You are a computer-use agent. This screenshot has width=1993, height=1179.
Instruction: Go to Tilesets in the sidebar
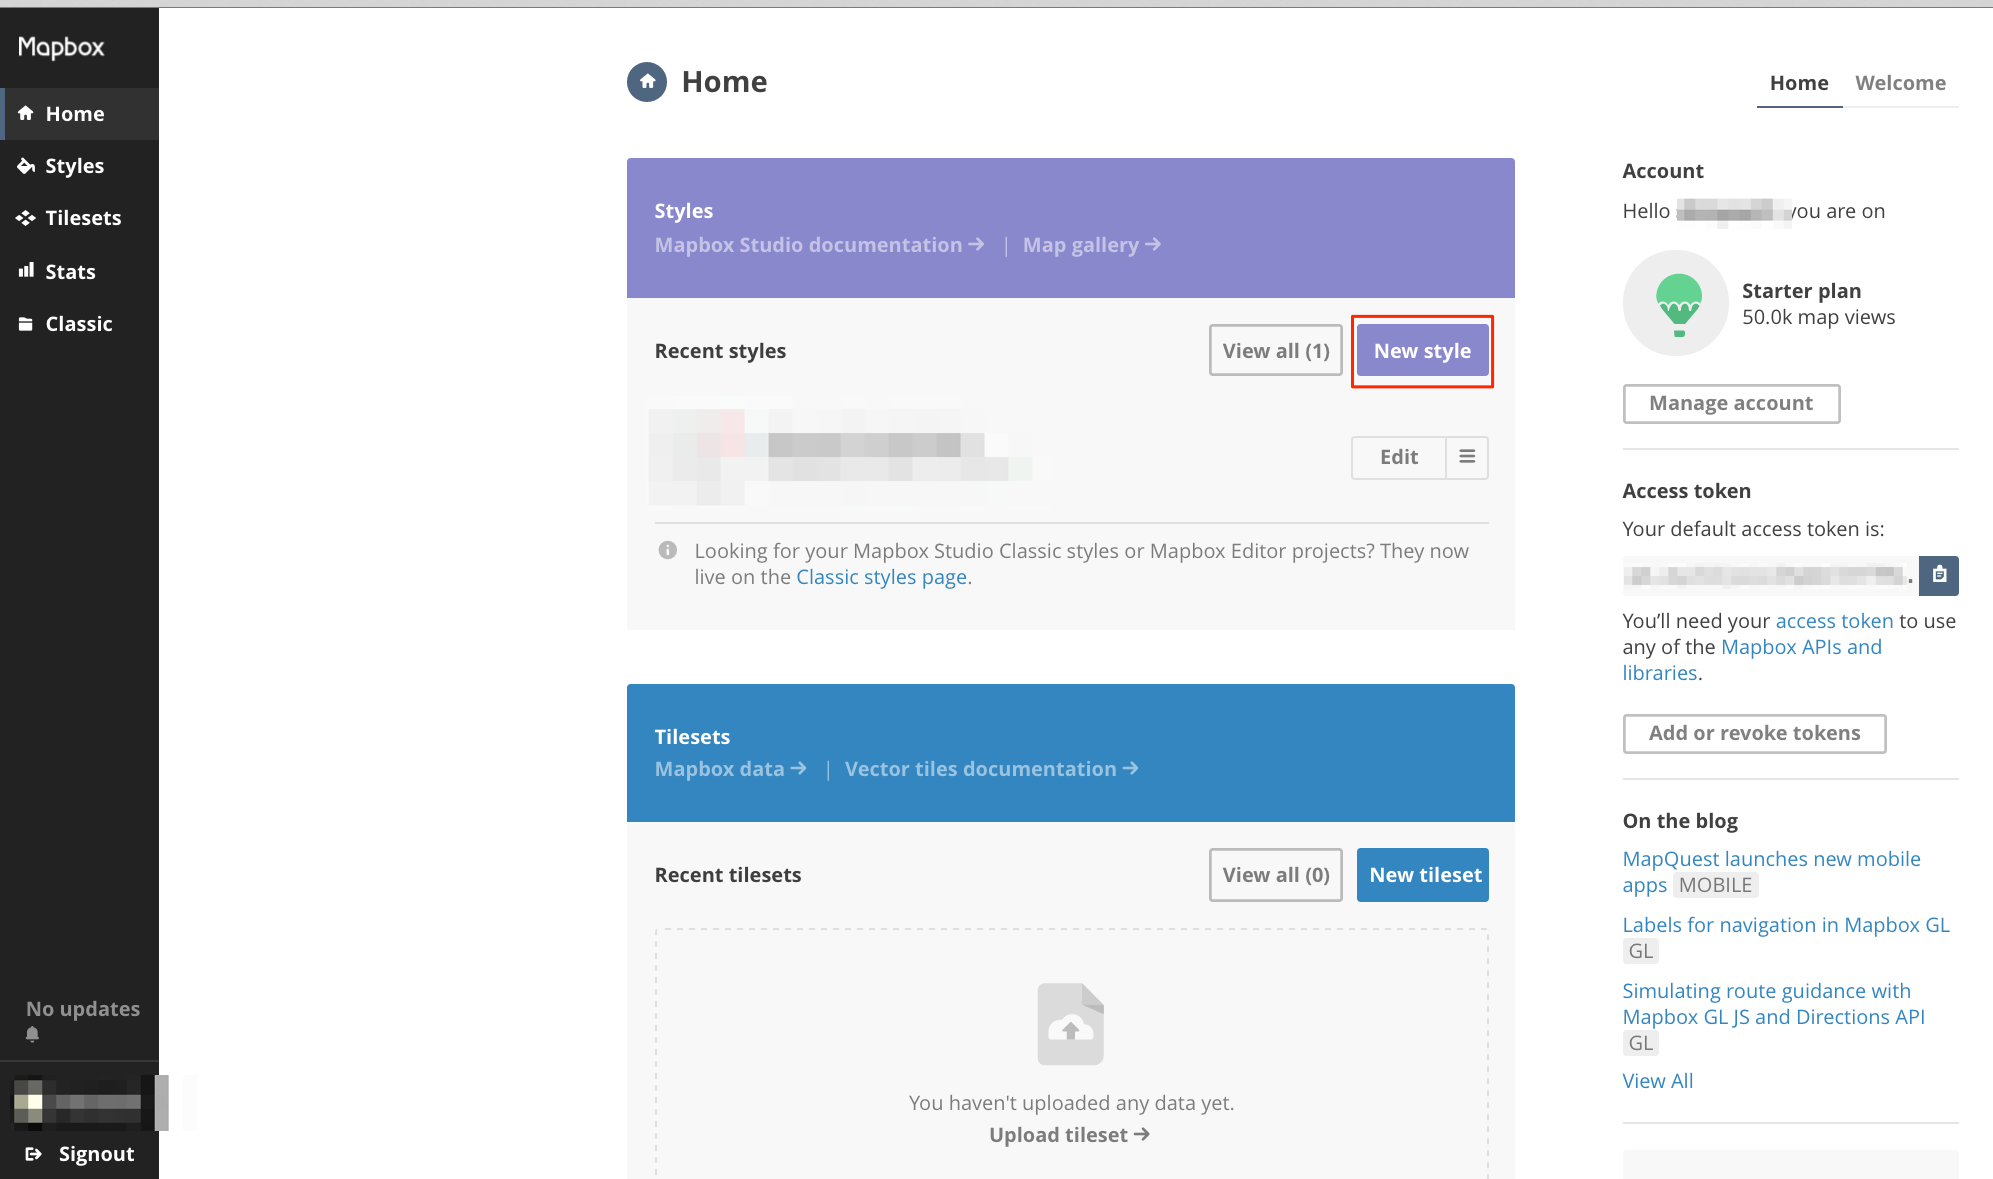(x=82, y=218)
